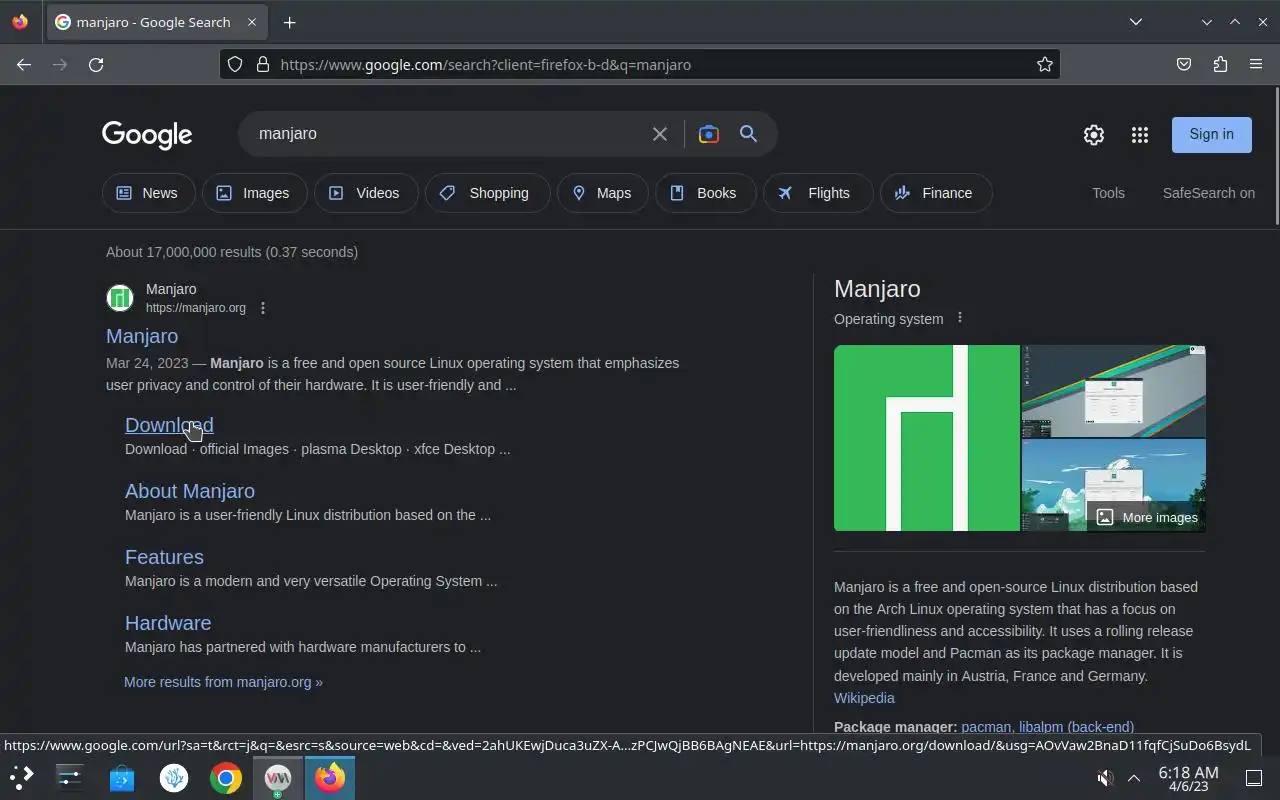This screenshot has width=1280, height=800.
Task: Click the tracking protection shield icon
Action: 235,64
